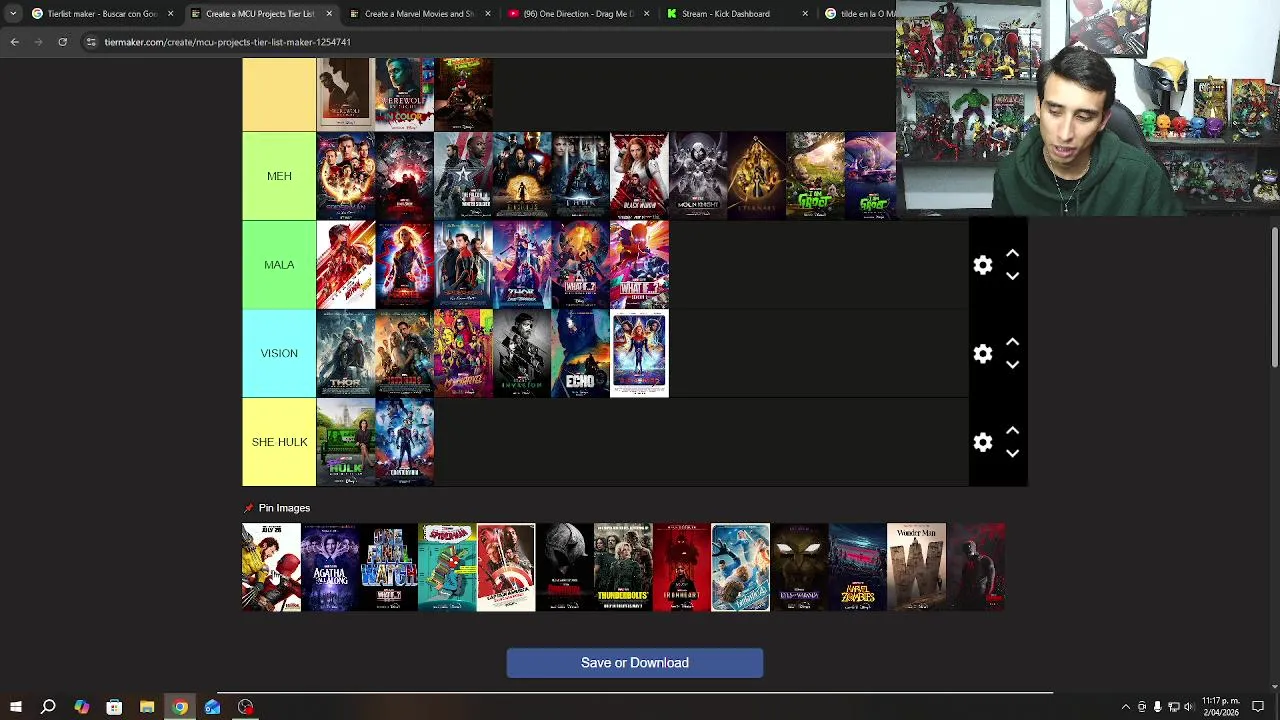Select Ironheart red poster
The width and height of the screenshot is (1280, 720).
(x=681, y=567)
